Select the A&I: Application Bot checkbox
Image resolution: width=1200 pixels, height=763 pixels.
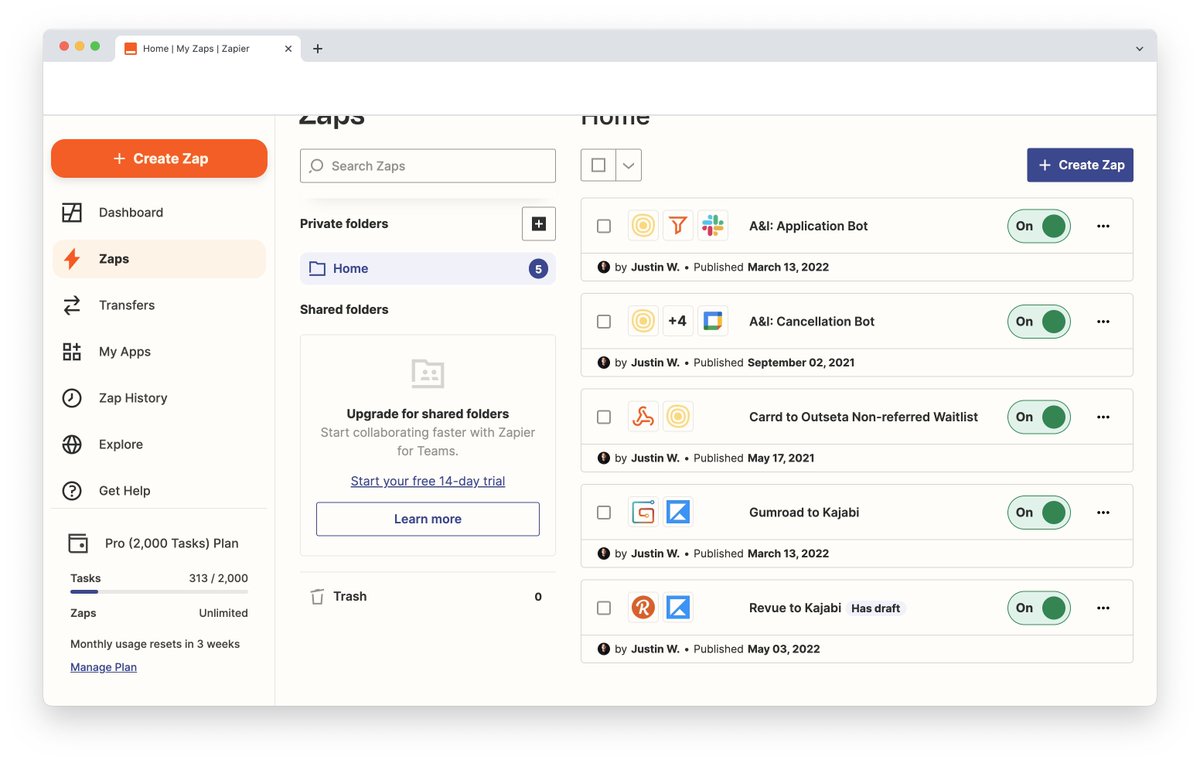coord(604,226)
